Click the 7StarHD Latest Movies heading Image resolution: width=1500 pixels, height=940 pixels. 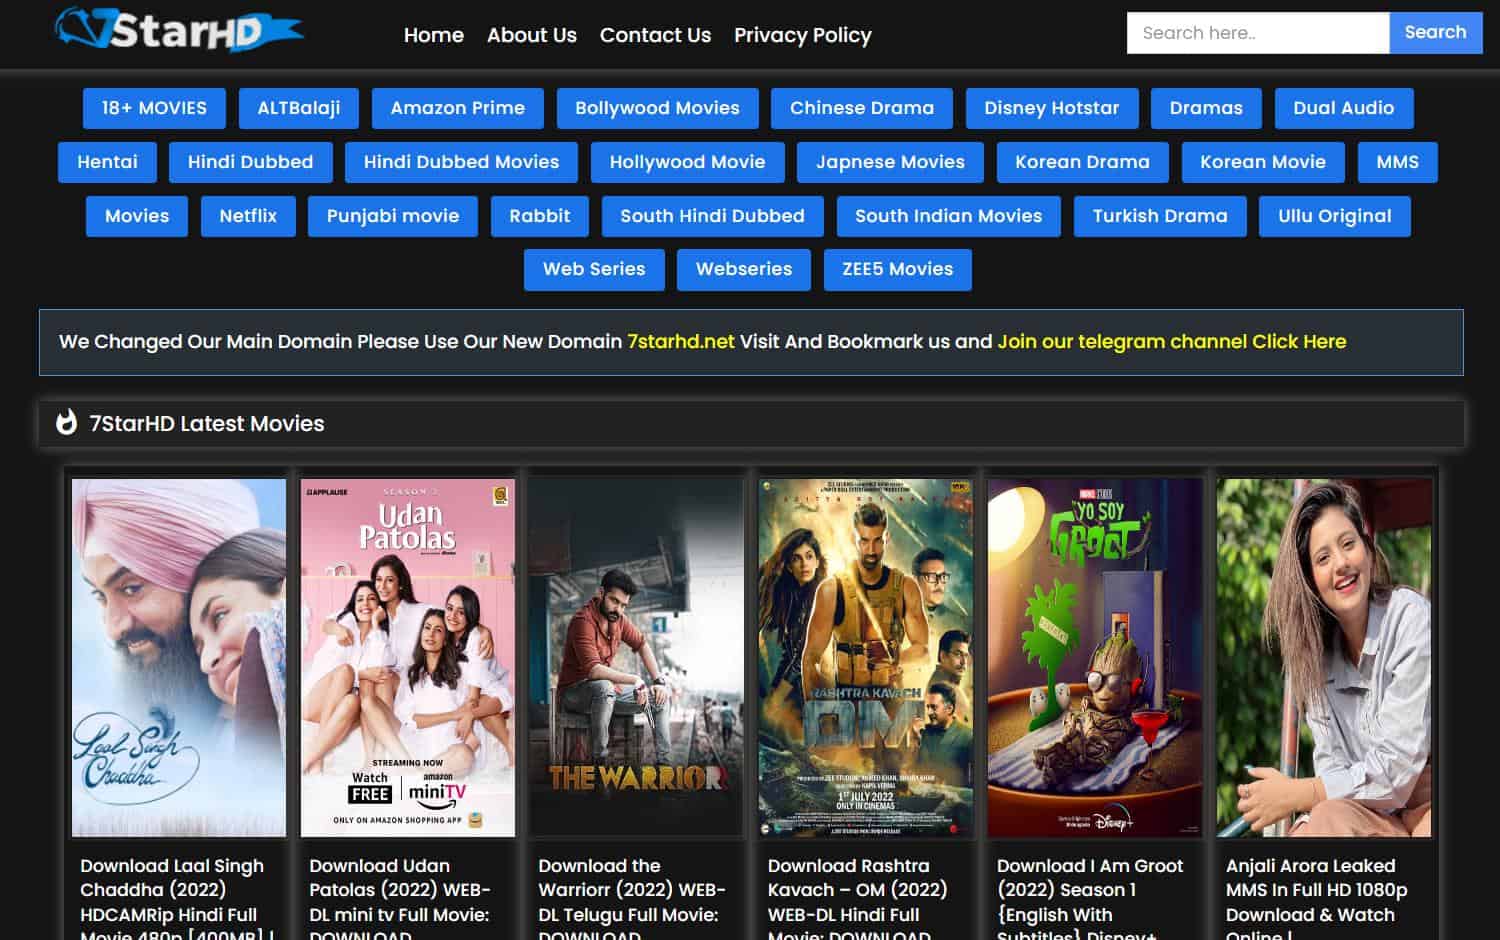pyautogui.click(x=207, y=424)
